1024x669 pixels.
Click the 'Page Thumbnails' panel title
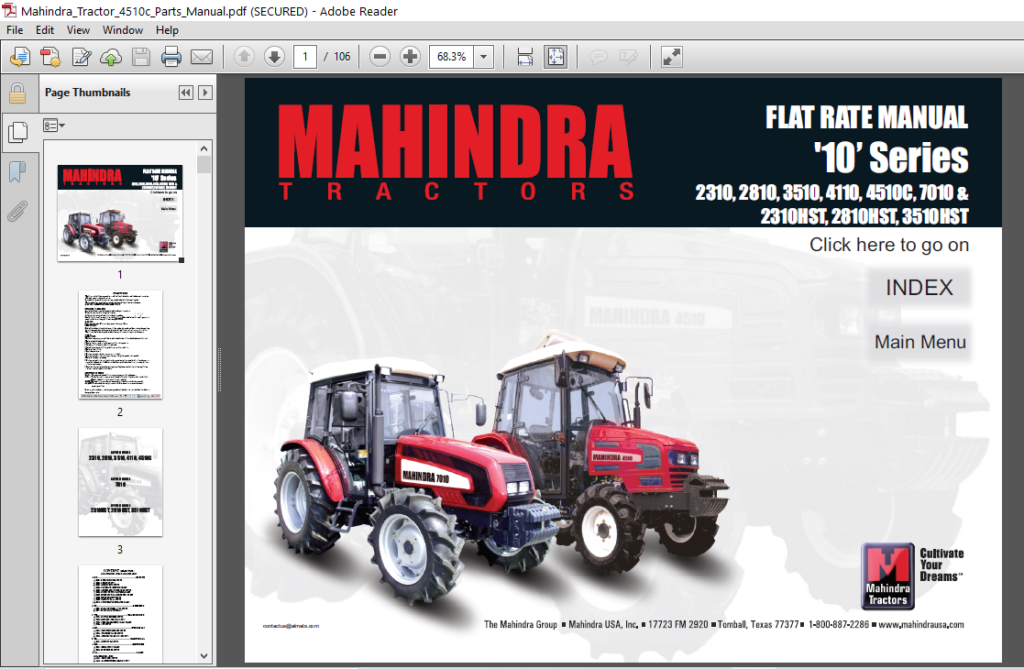point(88,93)
